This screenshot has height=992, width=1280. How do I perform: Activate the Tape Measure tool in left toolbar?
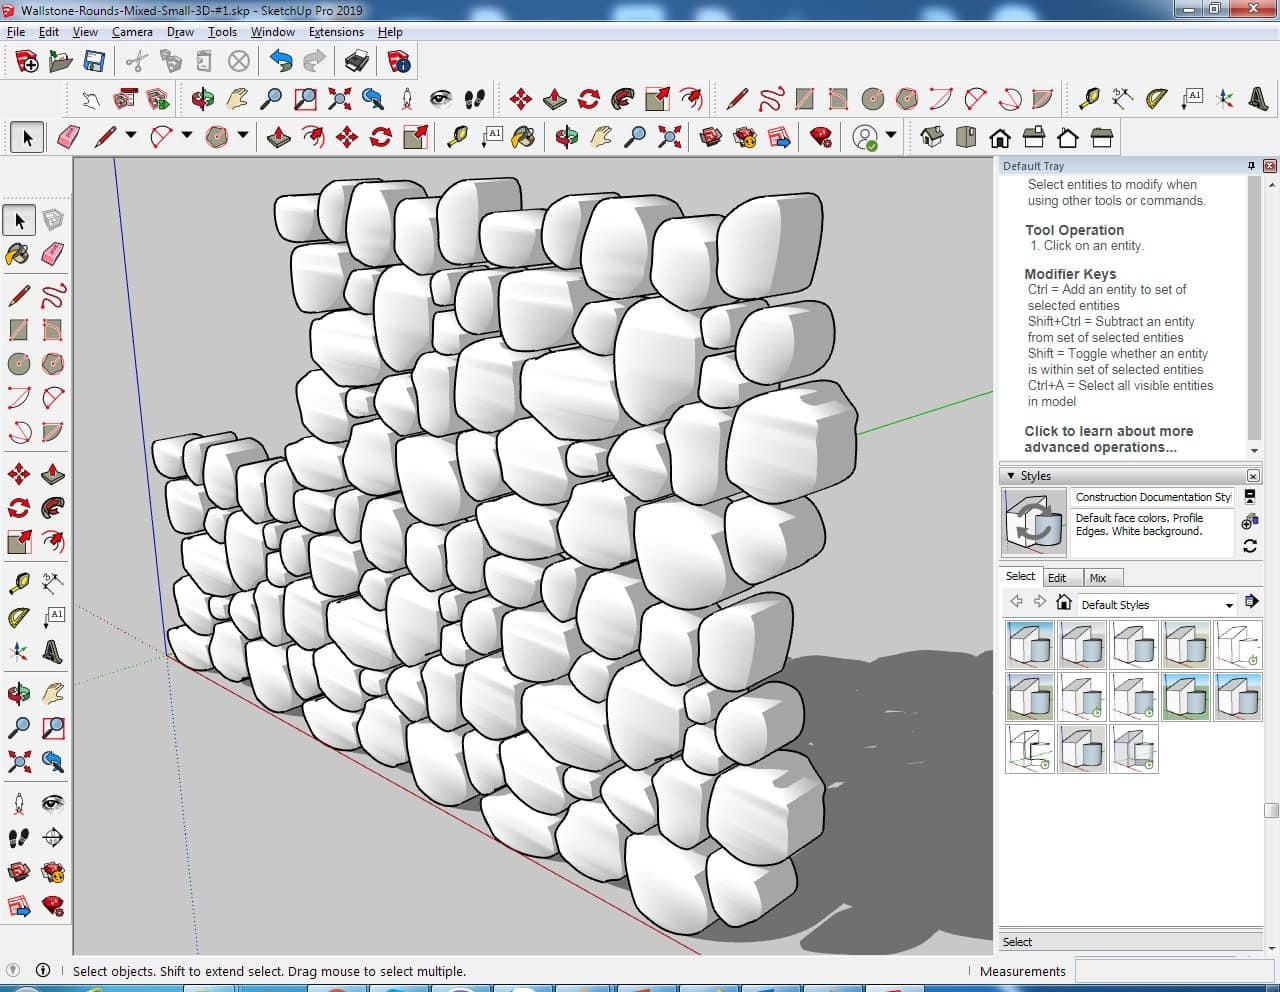tap(18, 583)
